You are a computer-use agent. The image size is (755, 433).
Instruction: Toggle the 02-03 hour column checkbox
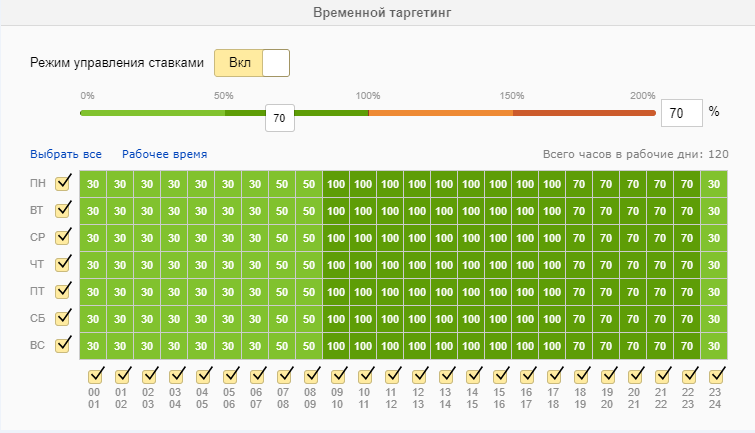coord(149,375)
